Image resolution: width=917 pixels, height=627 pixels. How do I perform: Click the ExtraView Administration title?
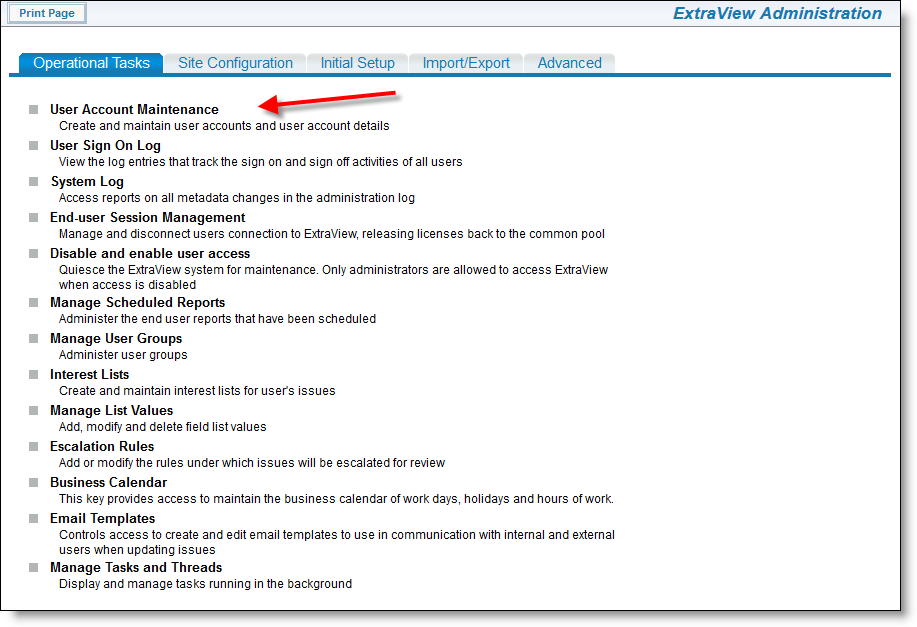coord(777,13)
